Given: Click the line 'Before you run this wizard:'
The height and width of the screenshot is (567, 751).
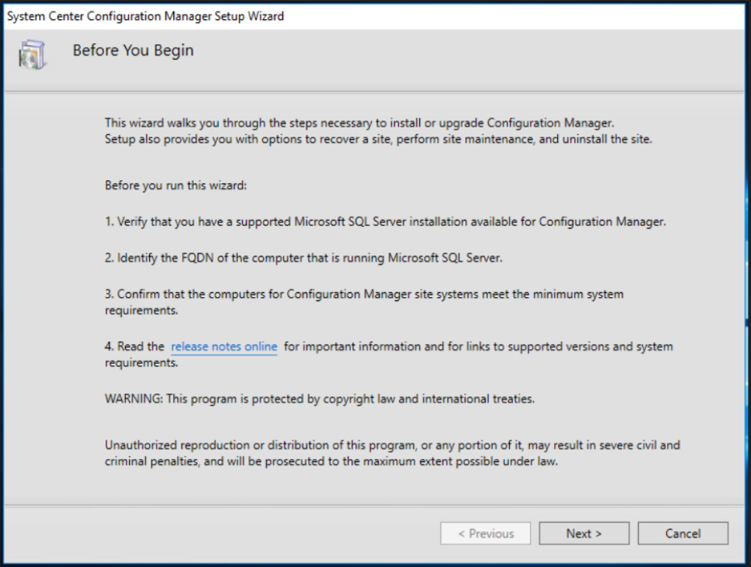Looking at the screenshot, I should click(176, 185).
